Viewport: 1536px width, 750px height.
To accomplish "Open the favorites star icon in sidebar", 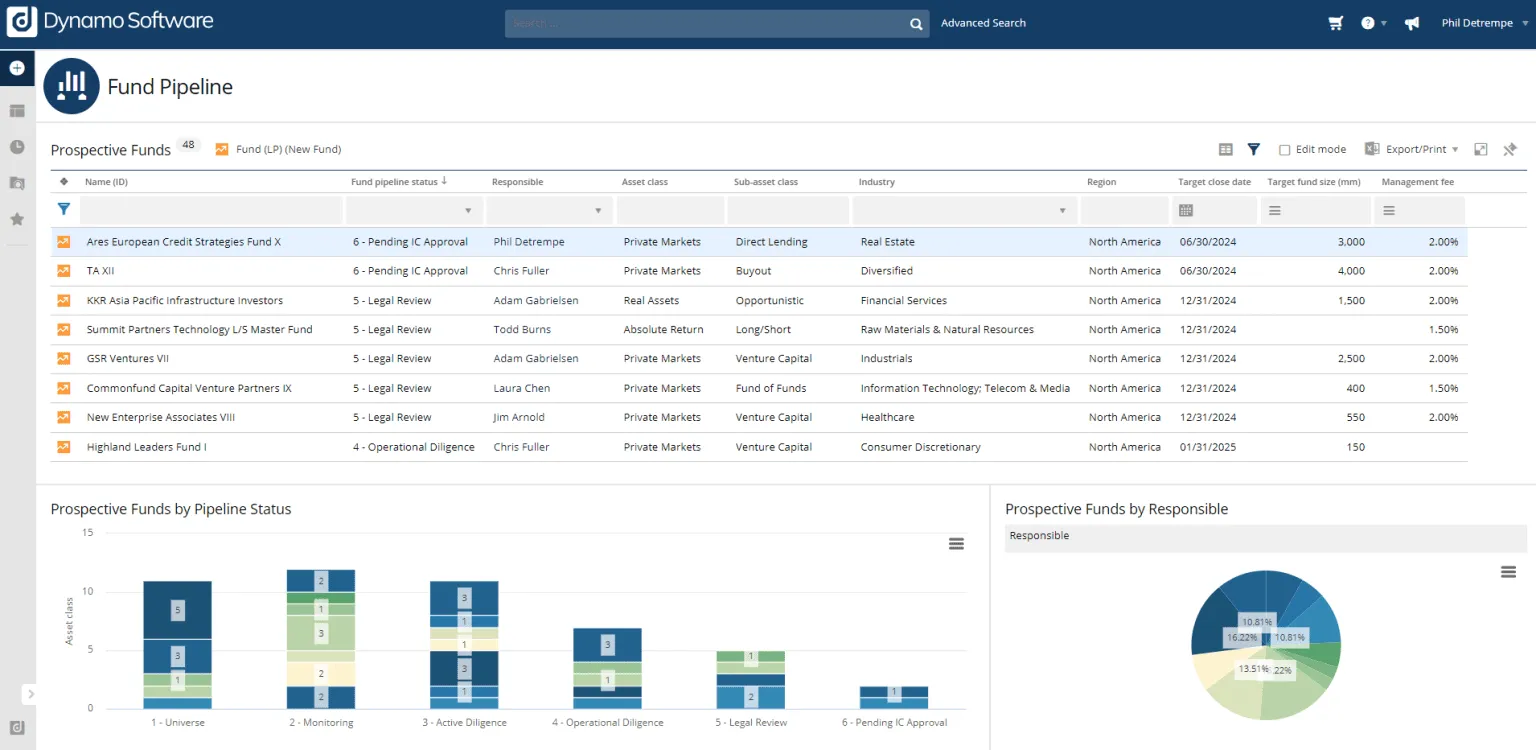I will click(x=17, y=219).
